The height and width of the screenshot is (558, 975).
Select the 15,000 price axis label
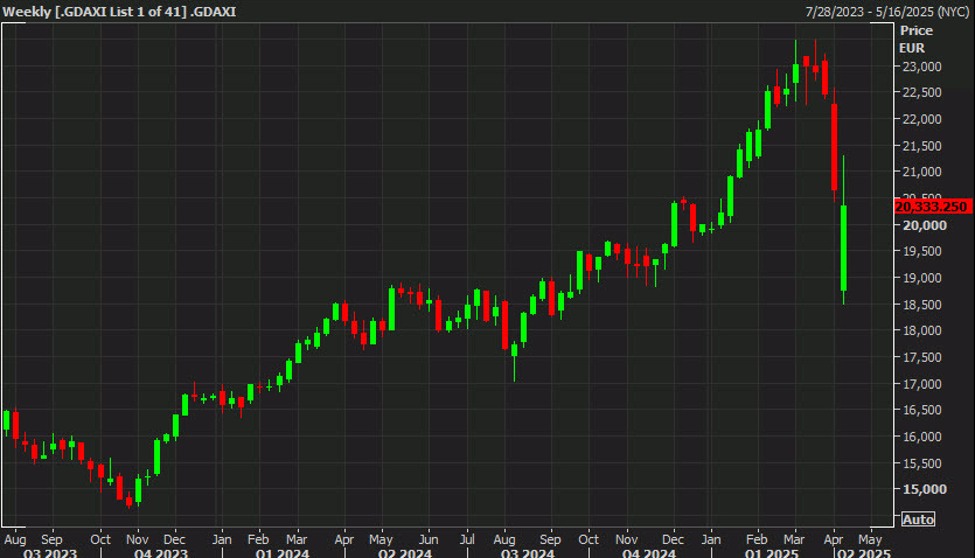tap(923, 490)
